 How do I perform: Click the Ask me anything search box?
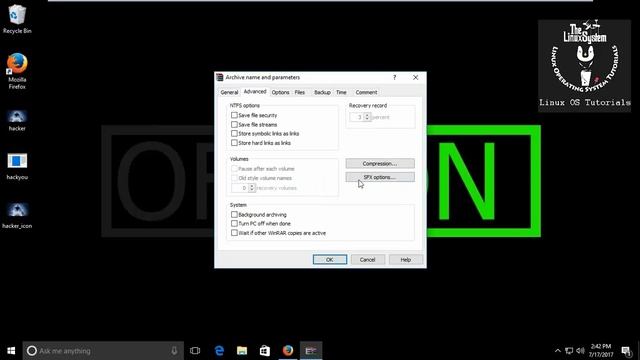tap(103, 351)
